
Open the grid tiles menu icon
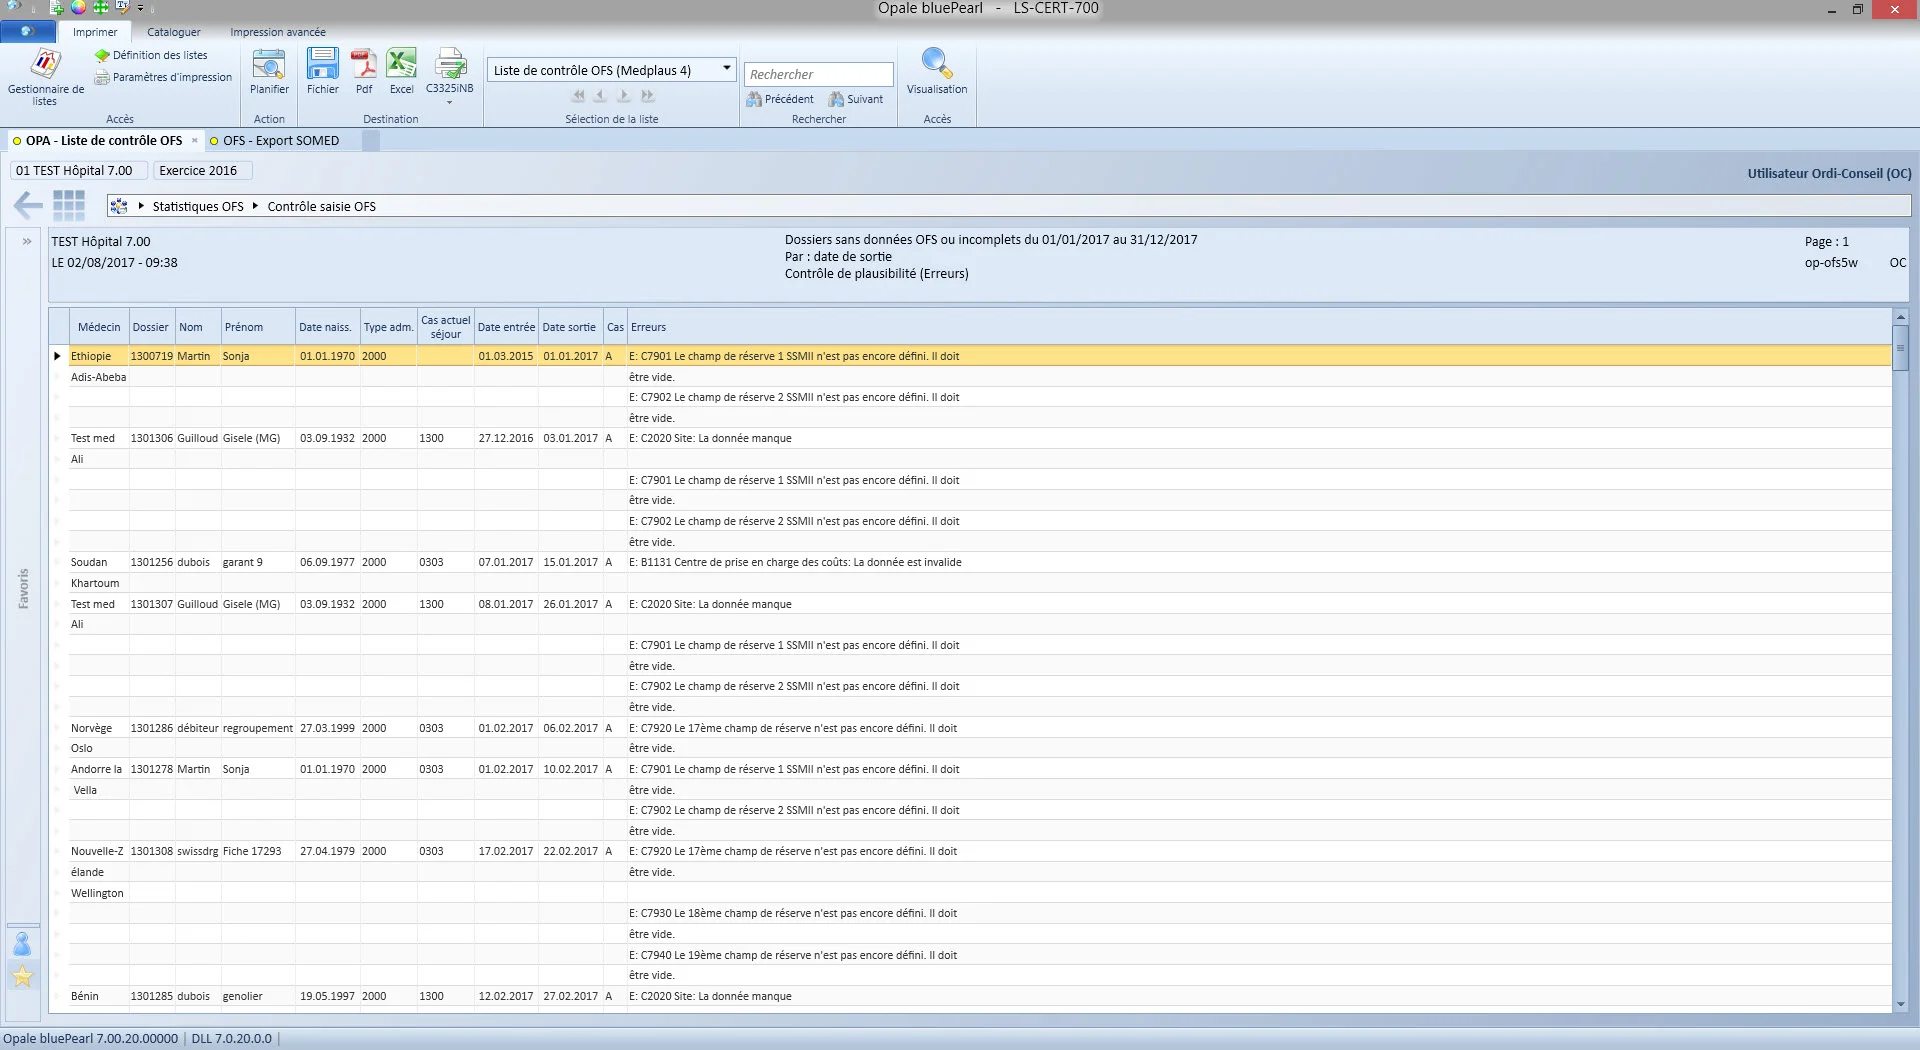(x=69, y=205)
